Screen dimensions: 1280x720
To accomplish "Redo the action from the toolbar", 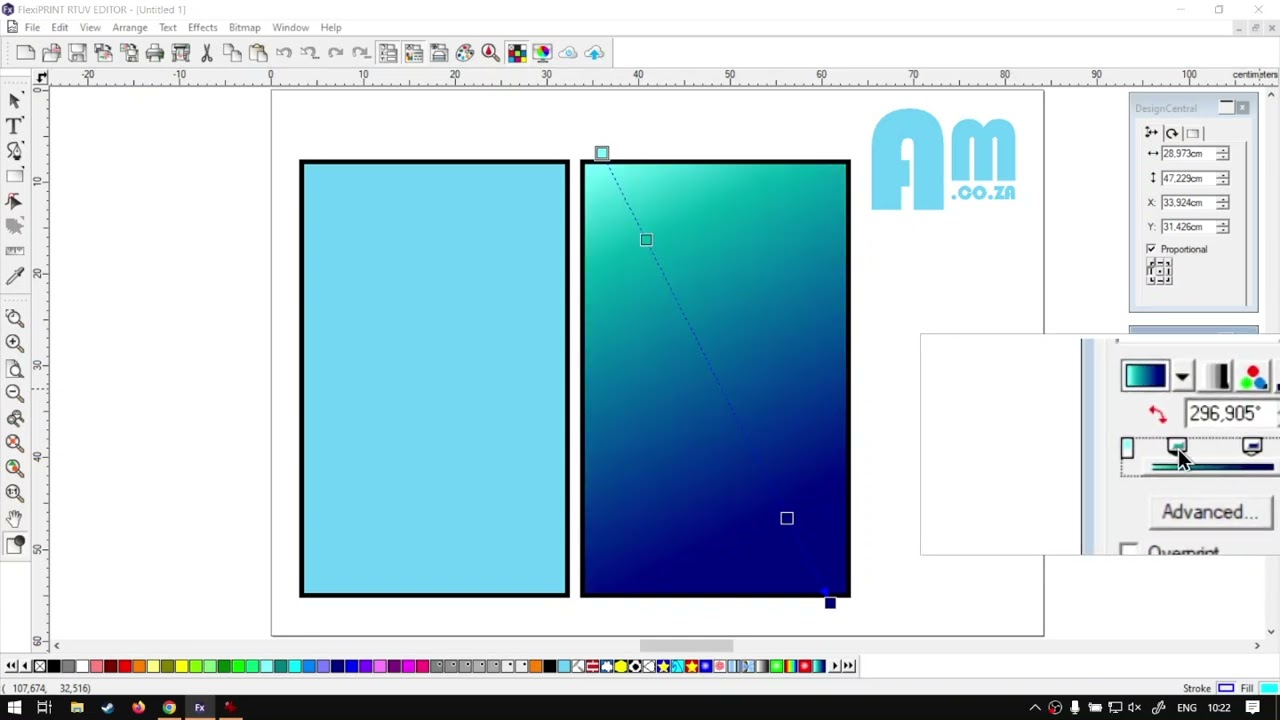I will pos(336,53).
